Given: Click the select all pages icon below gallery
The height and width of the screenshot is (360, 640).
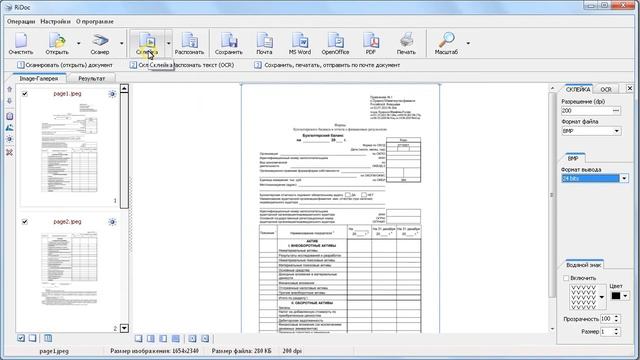Looking at the screenshot, I should point(21,338).
